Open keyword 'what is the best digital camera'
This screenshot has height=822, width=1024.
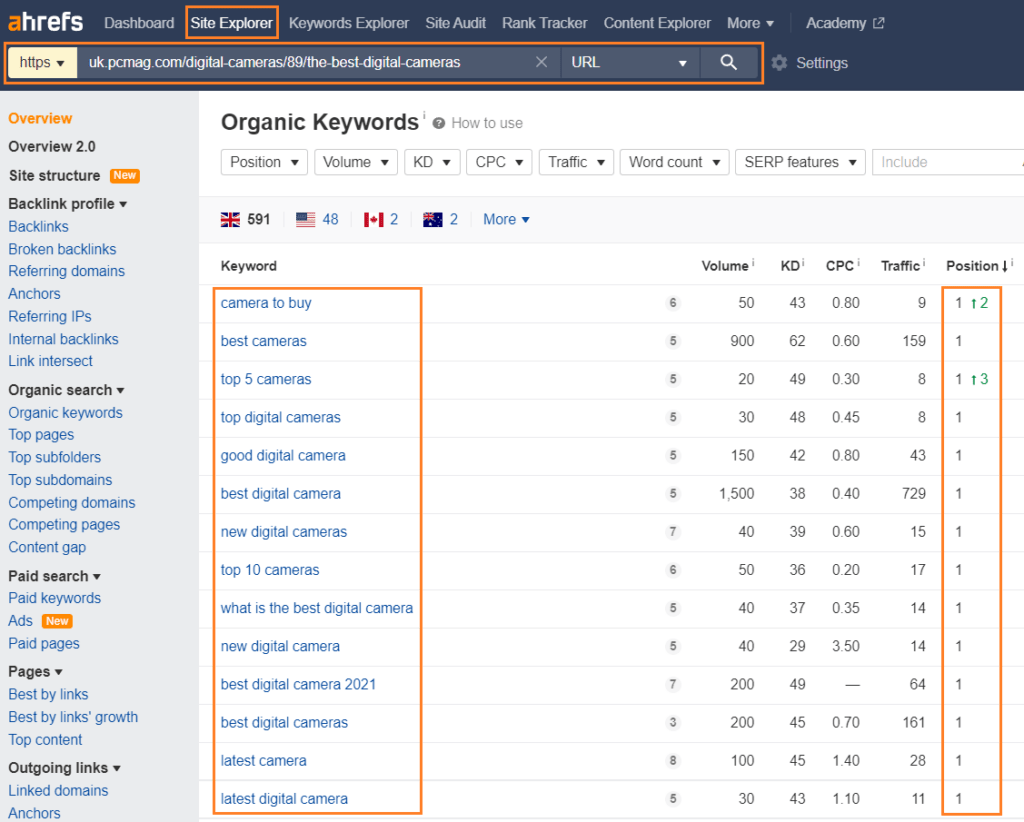coord(317,608)
